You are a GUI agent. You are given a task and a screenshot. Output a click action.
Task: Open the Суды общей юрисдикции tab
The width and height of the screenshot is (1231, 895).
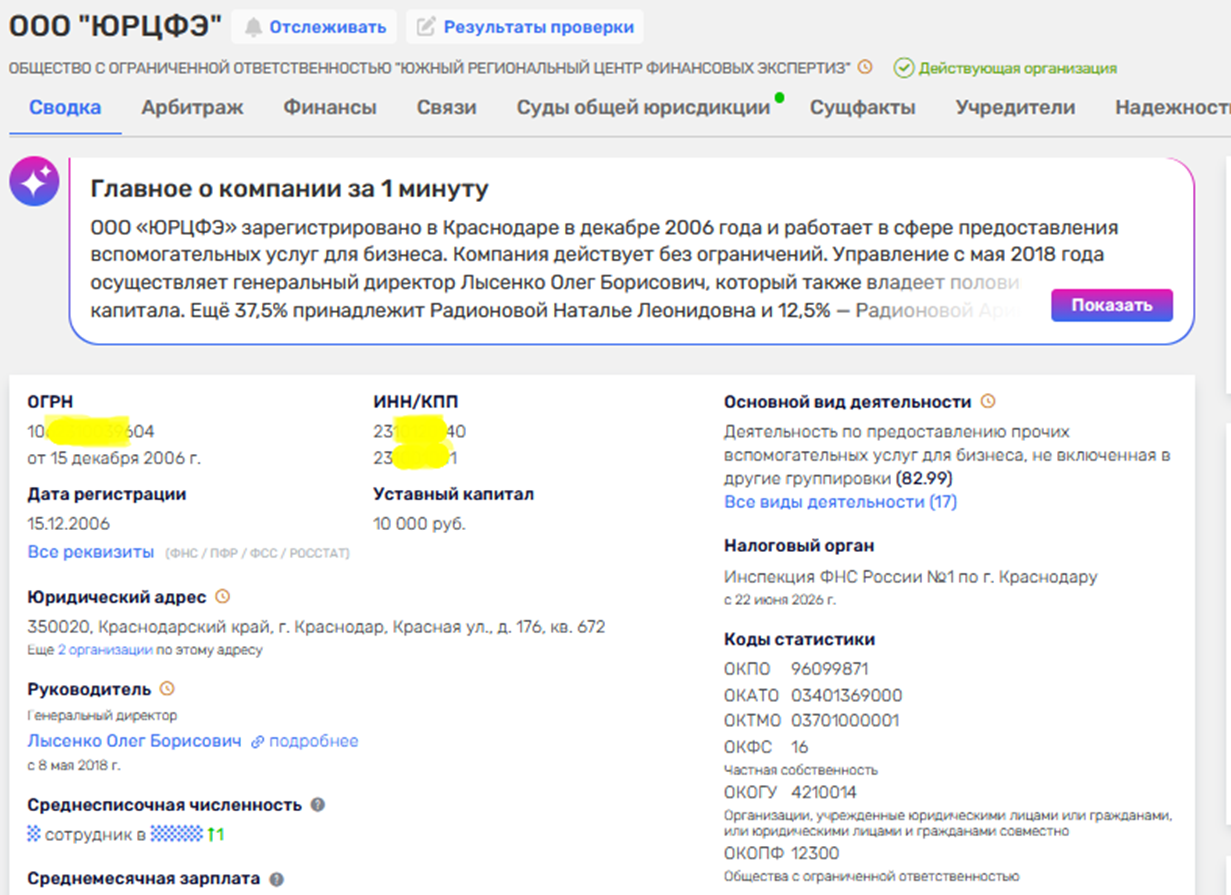[643, 107]
